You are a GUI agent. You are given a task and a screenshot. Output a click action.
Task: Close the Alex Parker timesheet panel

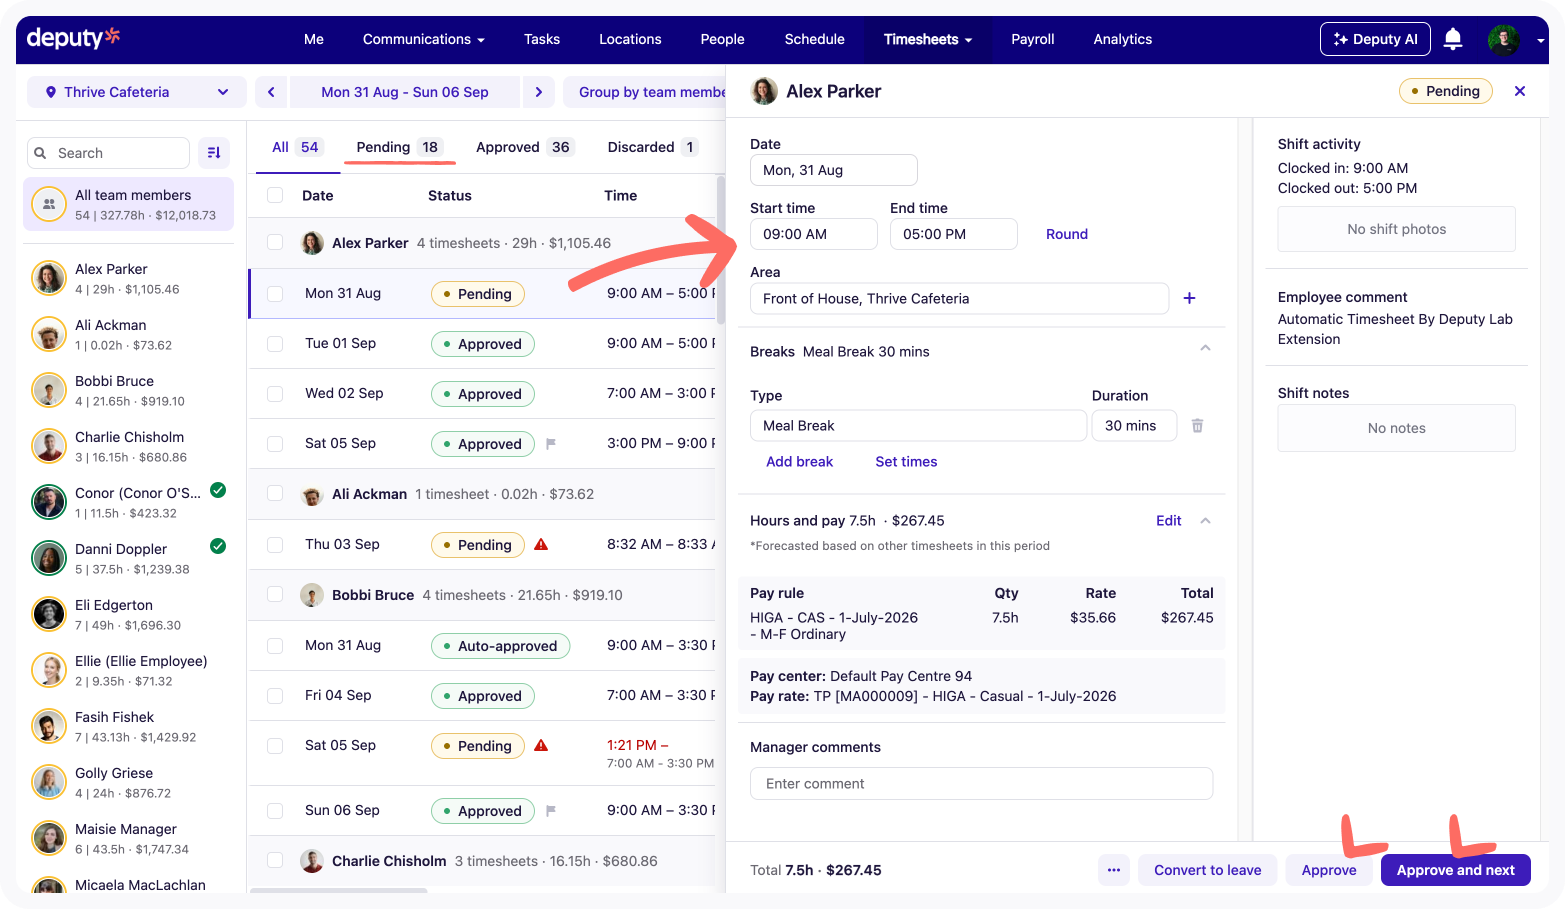click(1520, 91)
